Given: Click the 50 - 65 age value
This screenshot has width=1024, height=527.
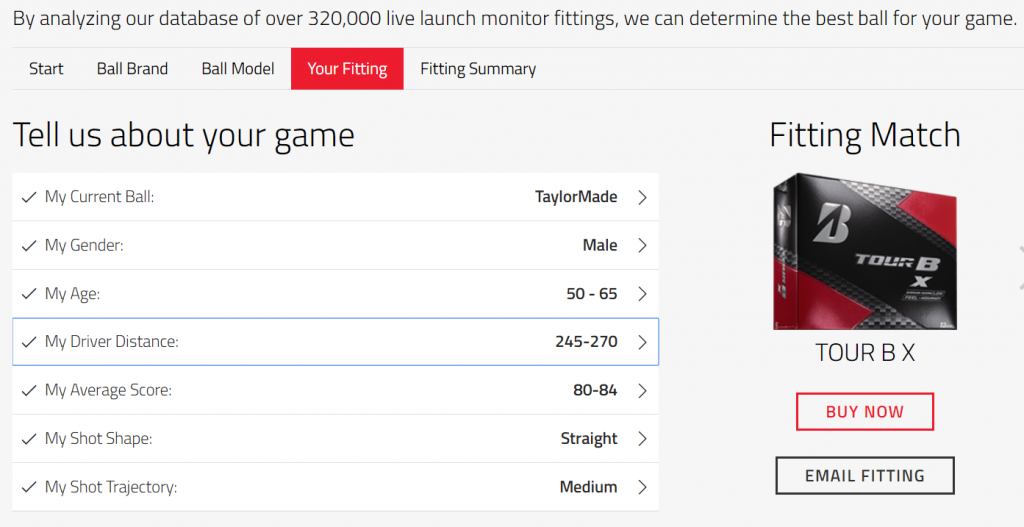Looking at the screenshot, I should click(592, 294).
